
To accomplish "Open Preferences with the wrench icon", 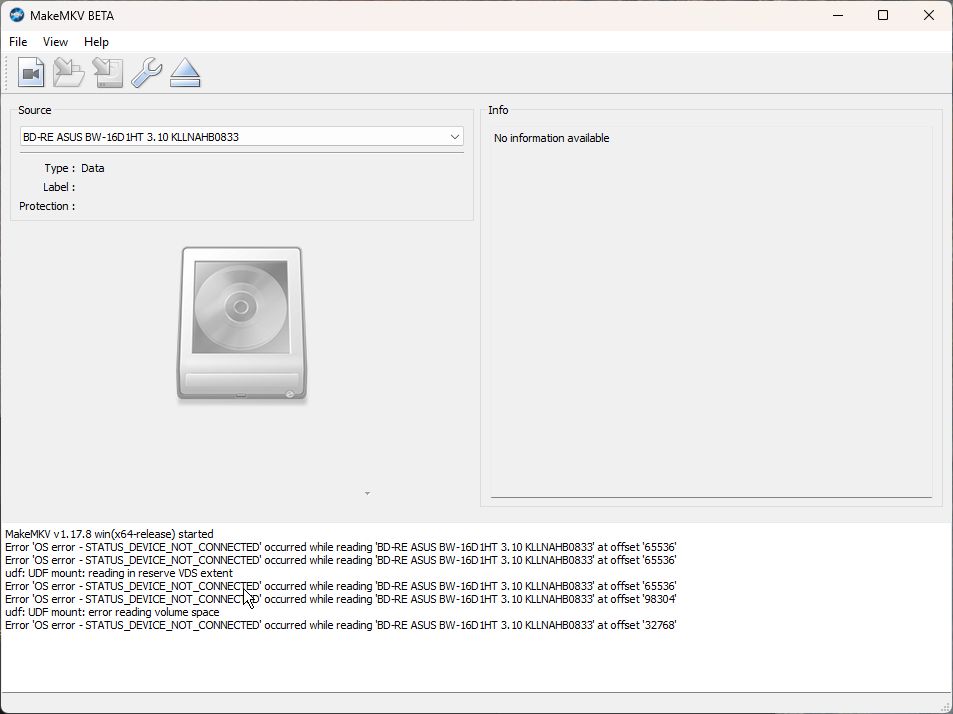I will [146, 73].
